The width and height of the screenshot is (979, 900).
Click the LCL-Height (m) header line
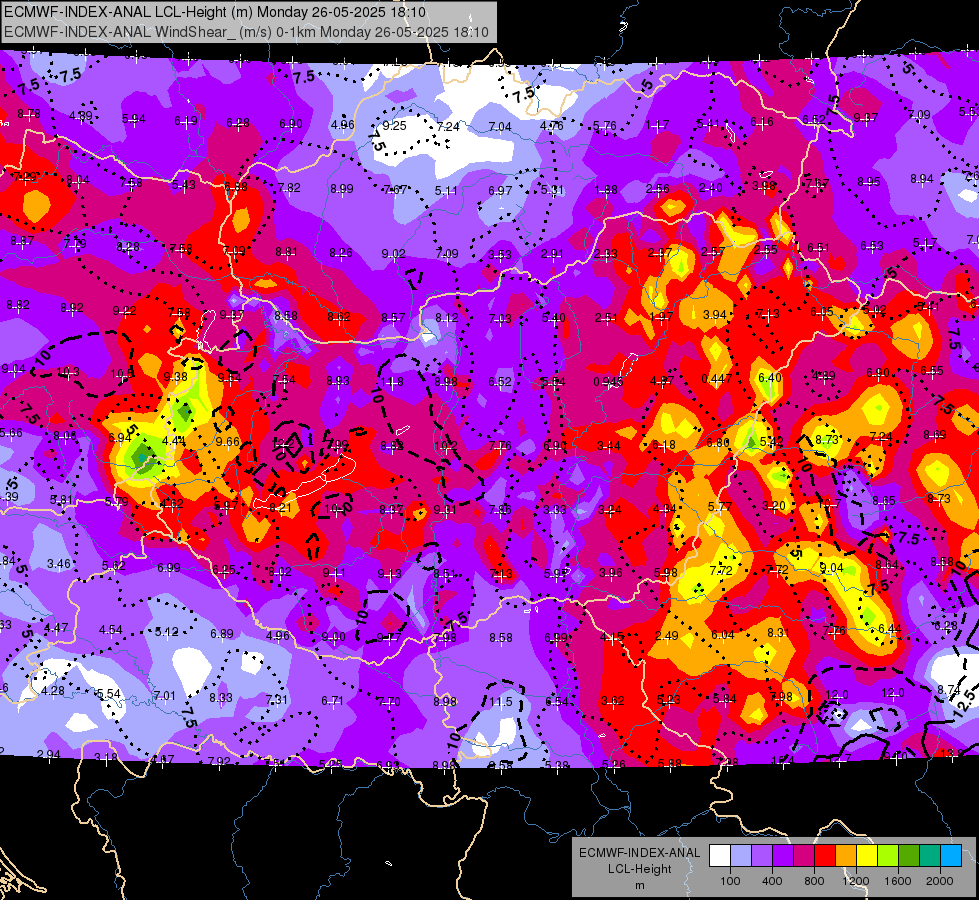point(215,12)
